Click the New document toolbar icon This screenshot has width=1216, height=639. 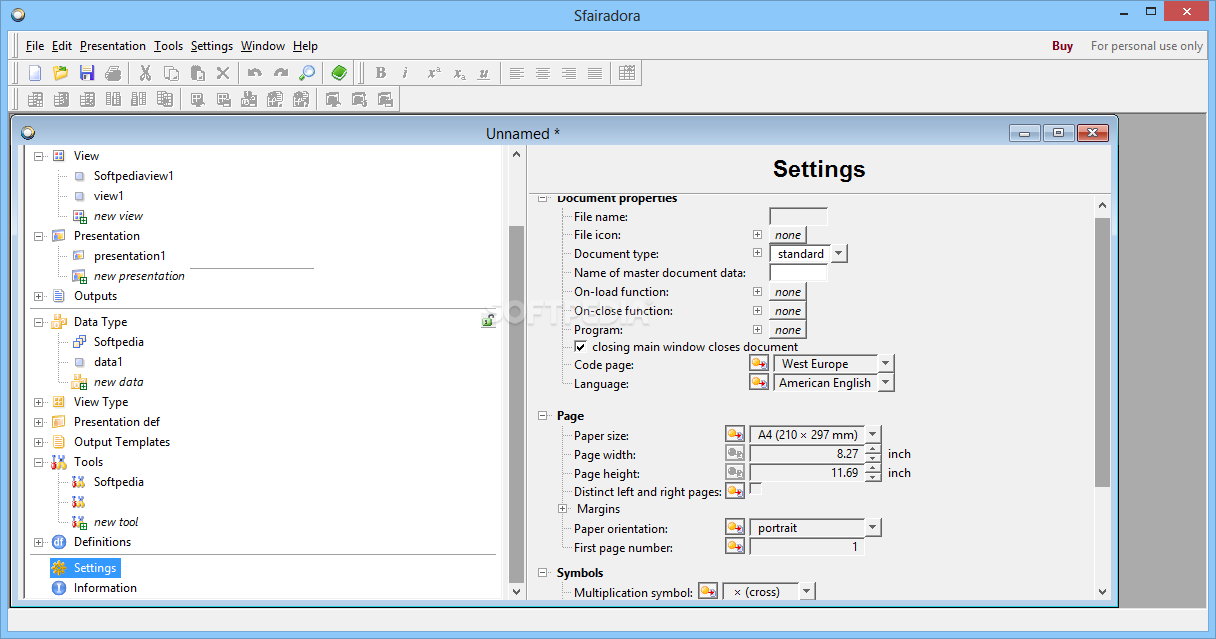(x=35, y=73)
